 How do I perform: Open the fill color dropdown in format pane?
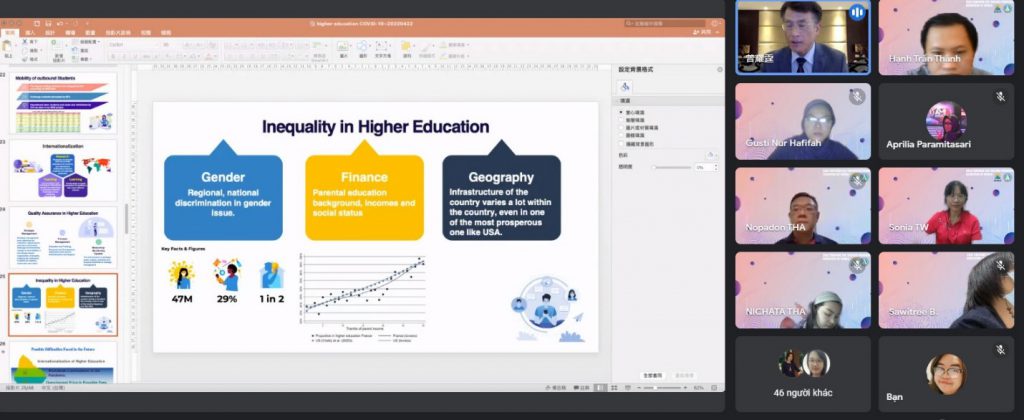pyautogui.click(x=711, y=155)
